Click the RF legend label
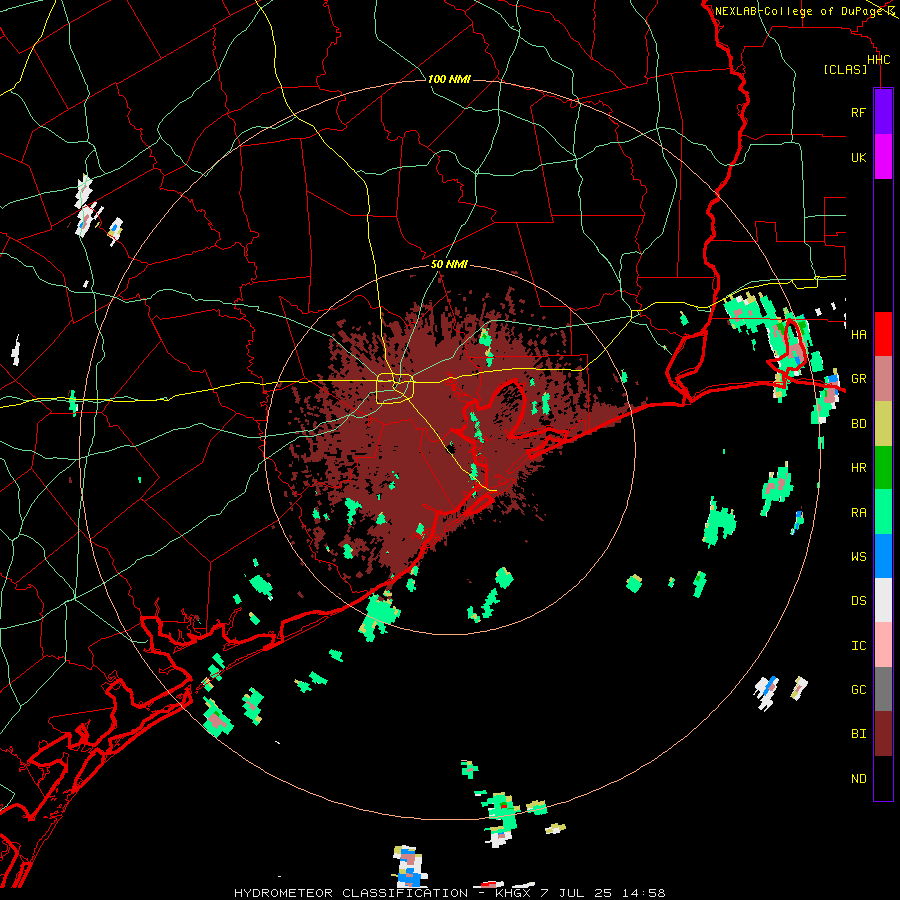Image resolution: width=900 pixels, height=900 pixels. [x=858, y=112]
